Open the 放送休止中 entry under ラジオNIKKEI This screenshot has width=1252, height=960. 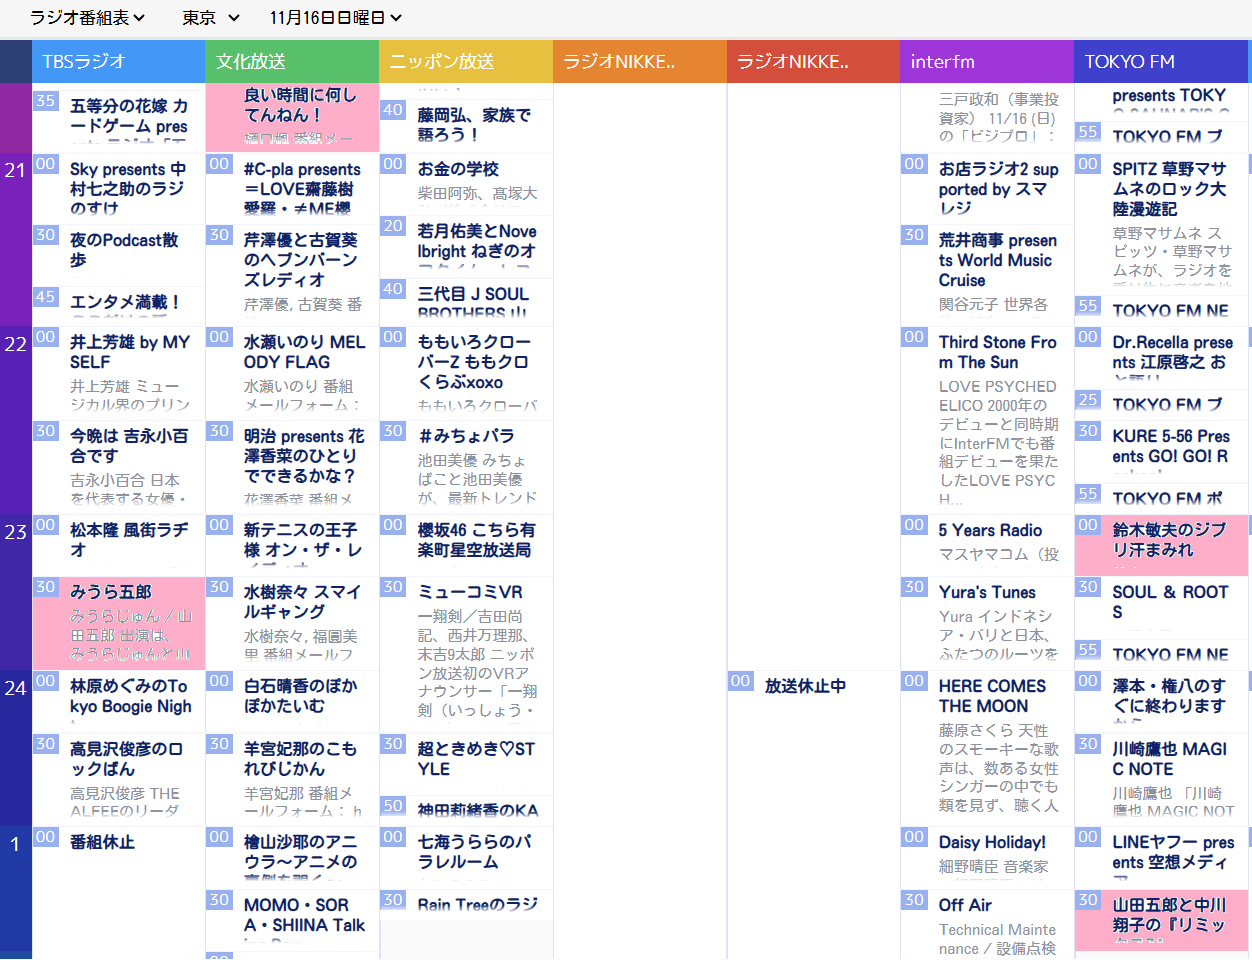coord(805,686)
